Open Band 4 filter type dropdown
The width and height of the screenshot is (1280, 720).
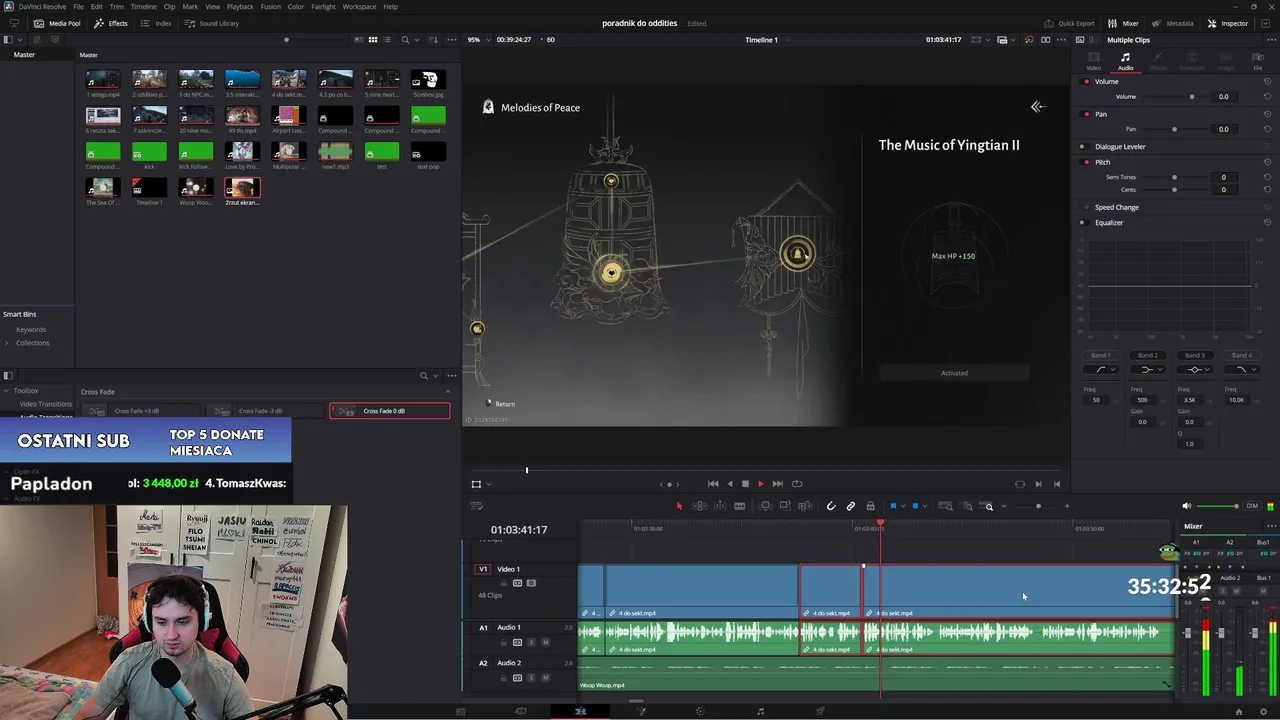(x=1241, y=370)
